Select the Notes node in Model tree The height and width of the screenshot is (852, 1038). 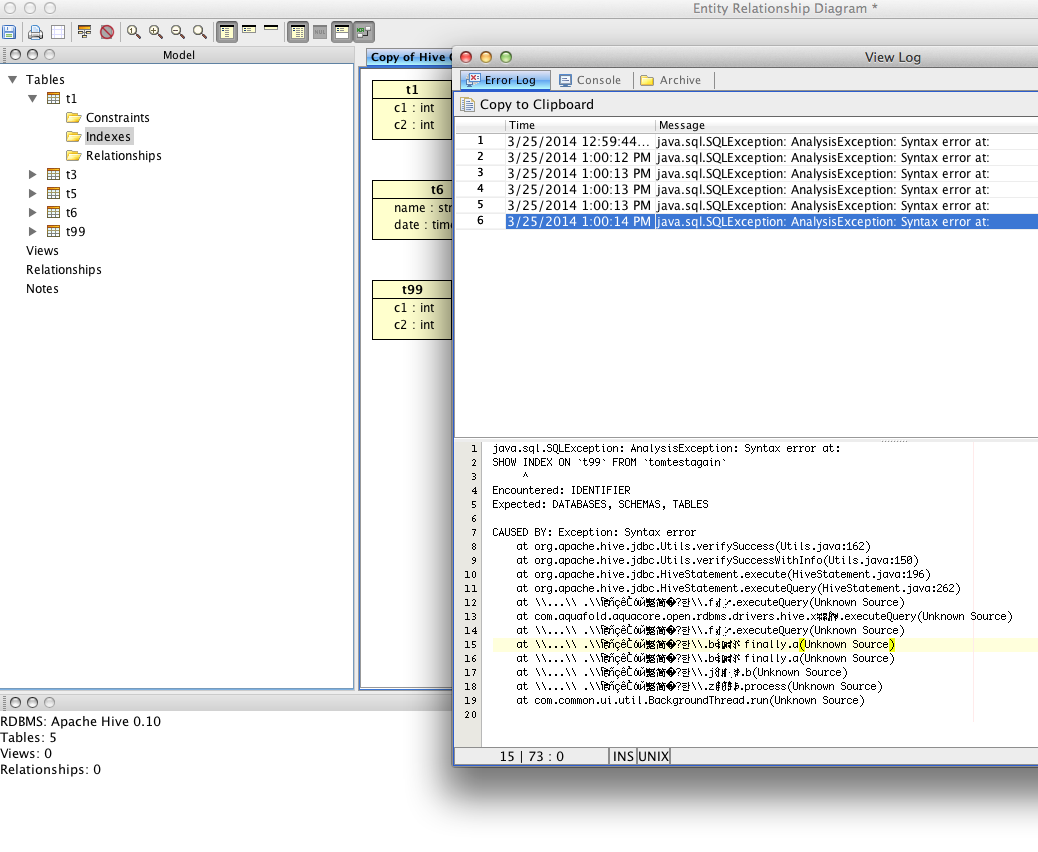coord(42,289)
